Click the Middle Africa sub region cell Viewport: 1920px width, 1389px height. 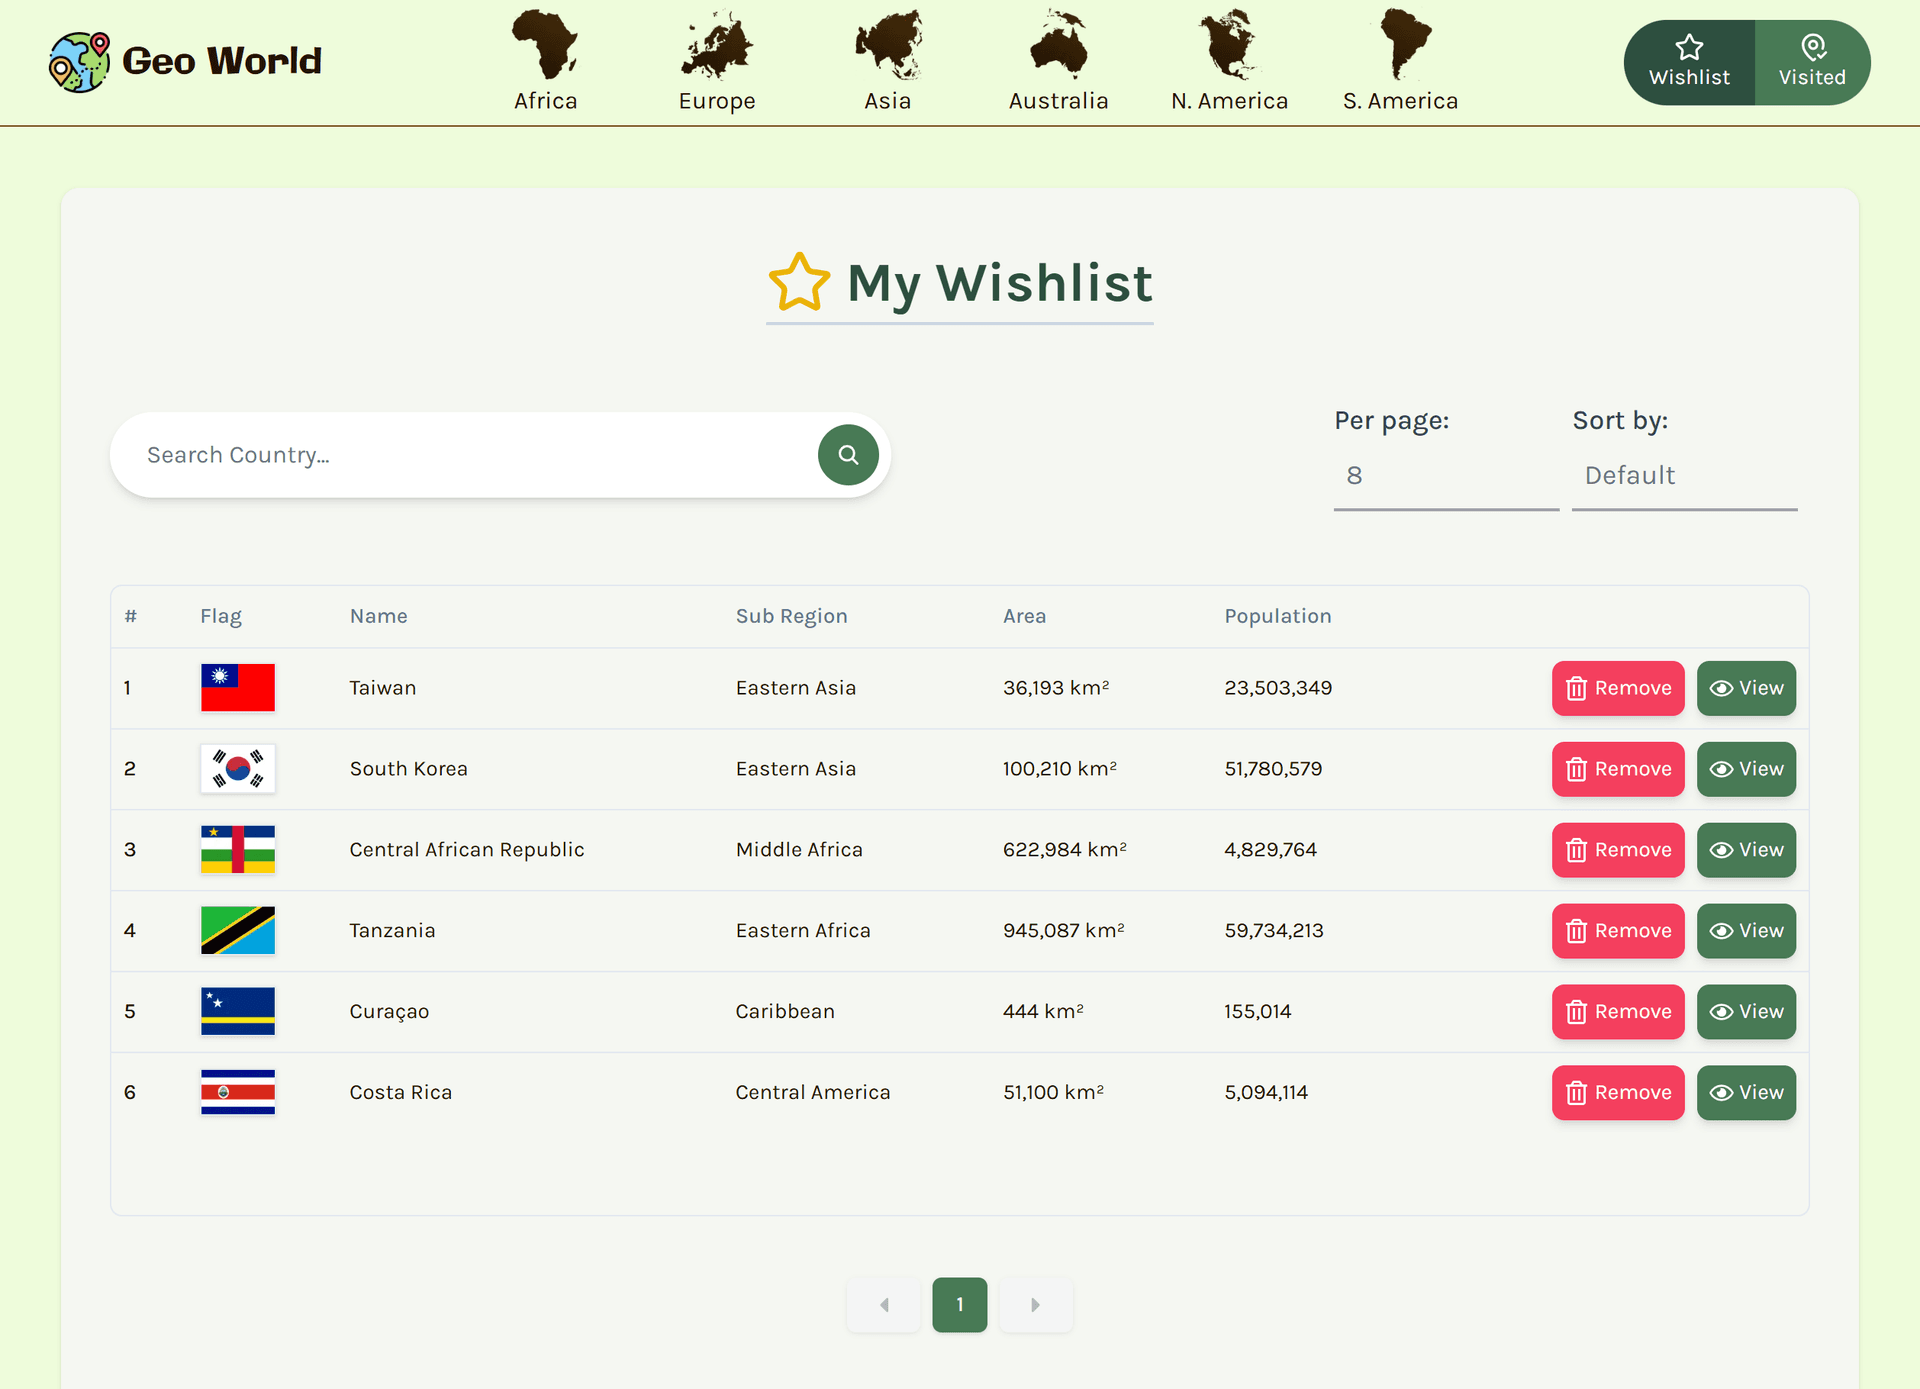pos(799,850)
